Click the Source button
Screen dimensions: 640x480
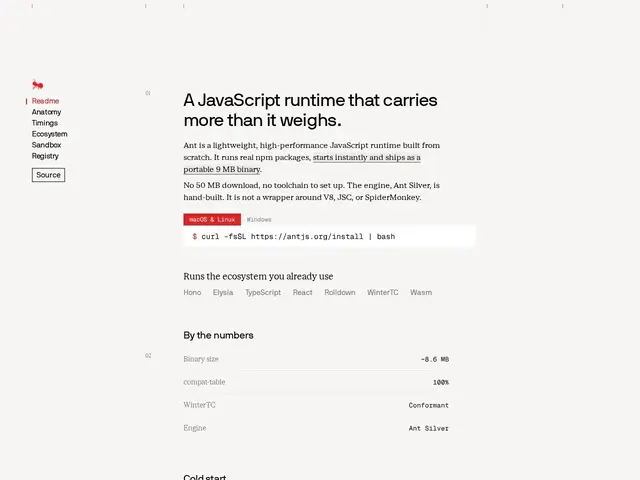click(48, 175)
